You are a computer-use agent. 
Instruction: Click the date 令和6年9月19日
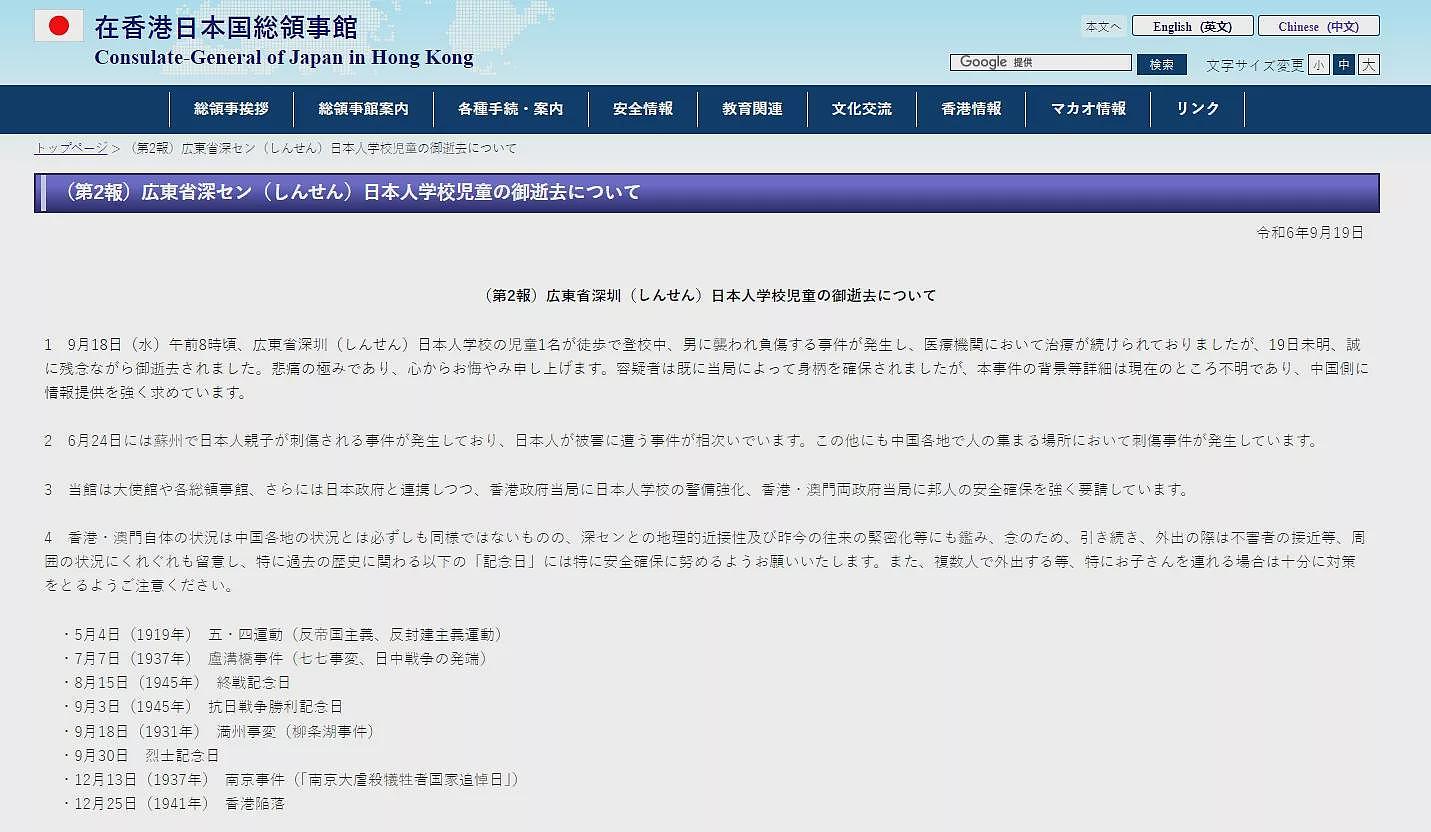(x=1310, y=232)
